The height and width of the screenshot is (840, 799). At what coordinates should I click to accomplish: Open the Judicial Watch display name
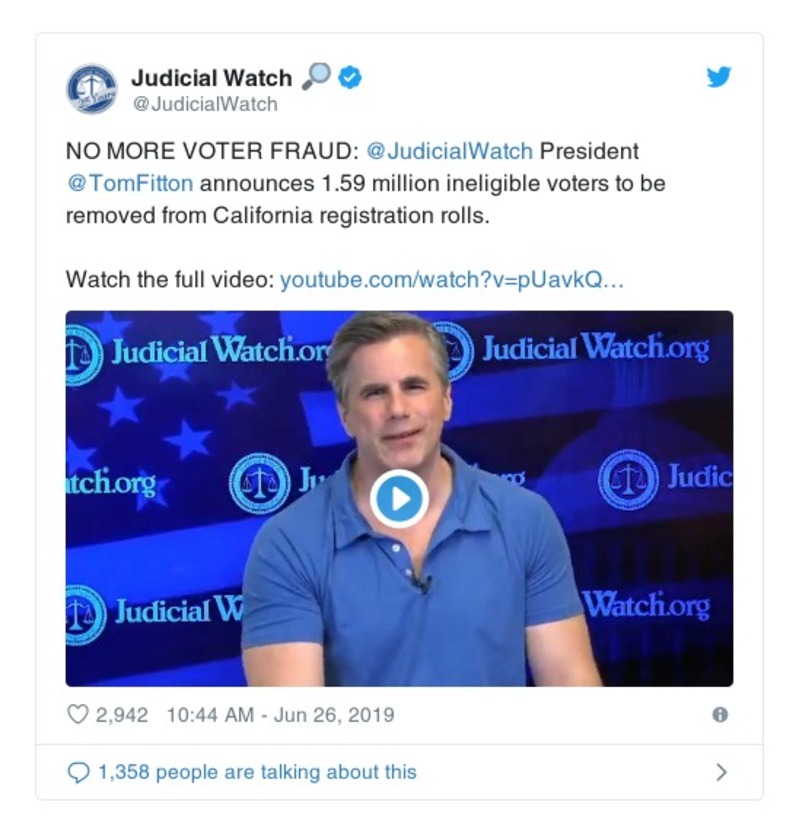click(212, 78)
